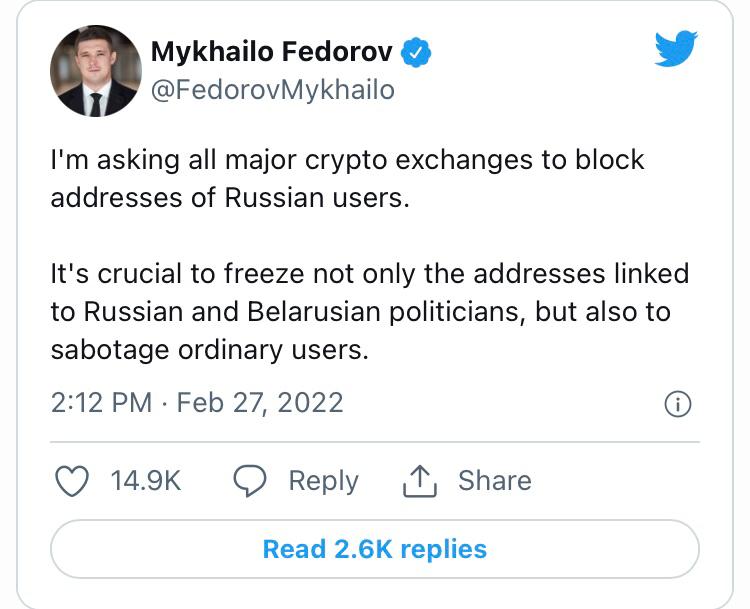
Task: Click the 14.9K likes count
Action: (x=145, y=481)
